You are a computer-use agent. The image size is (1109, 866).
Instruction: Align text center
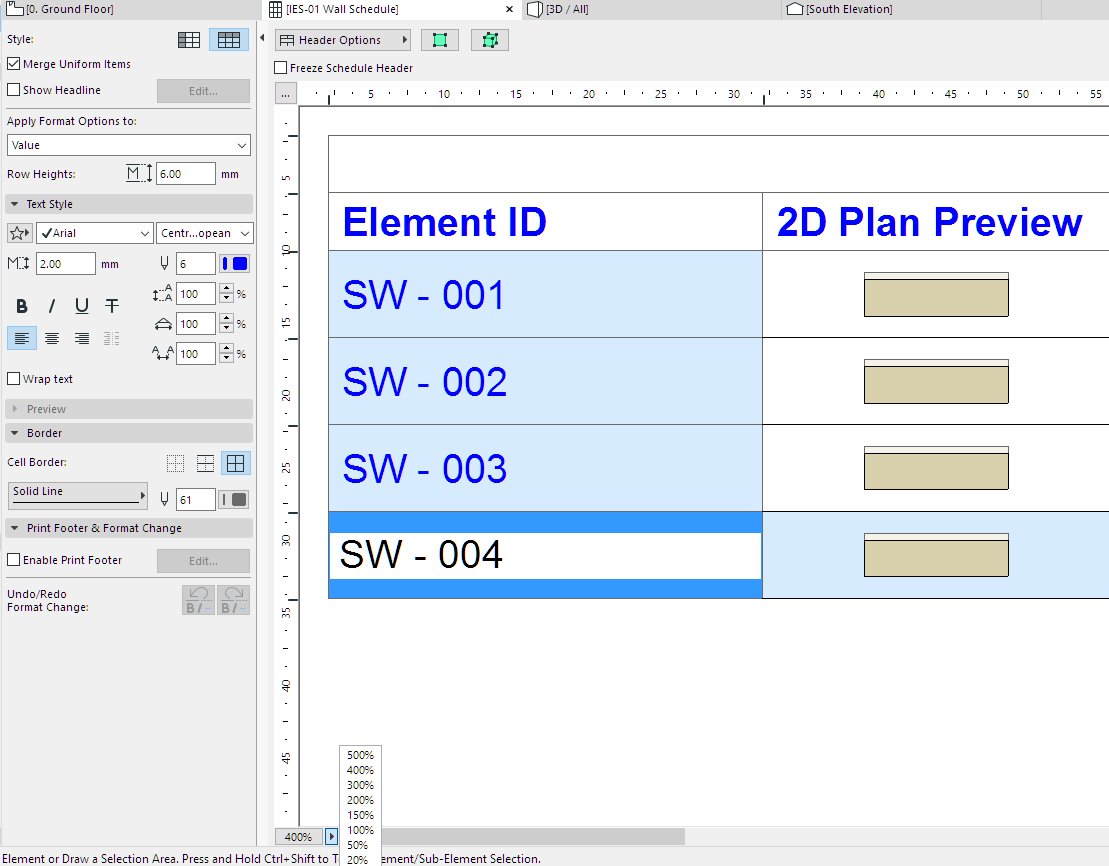(52, 338)
